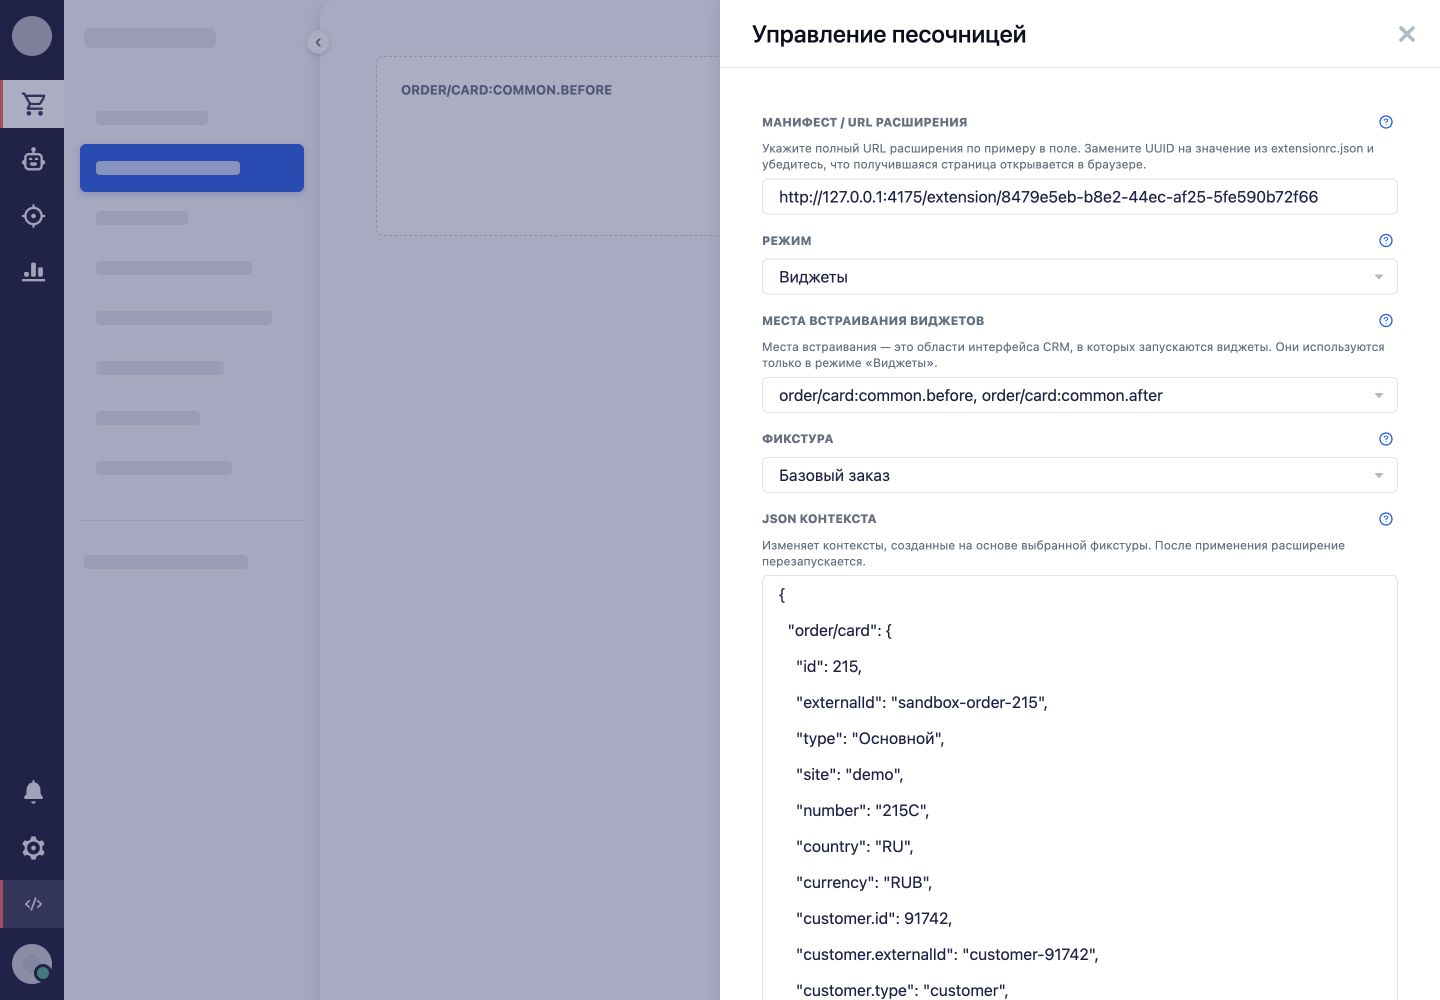Click the user avatar at sidebar bottom
Screen dimensions: 1440x1000
pyautogui.click(x=32, y=964)
